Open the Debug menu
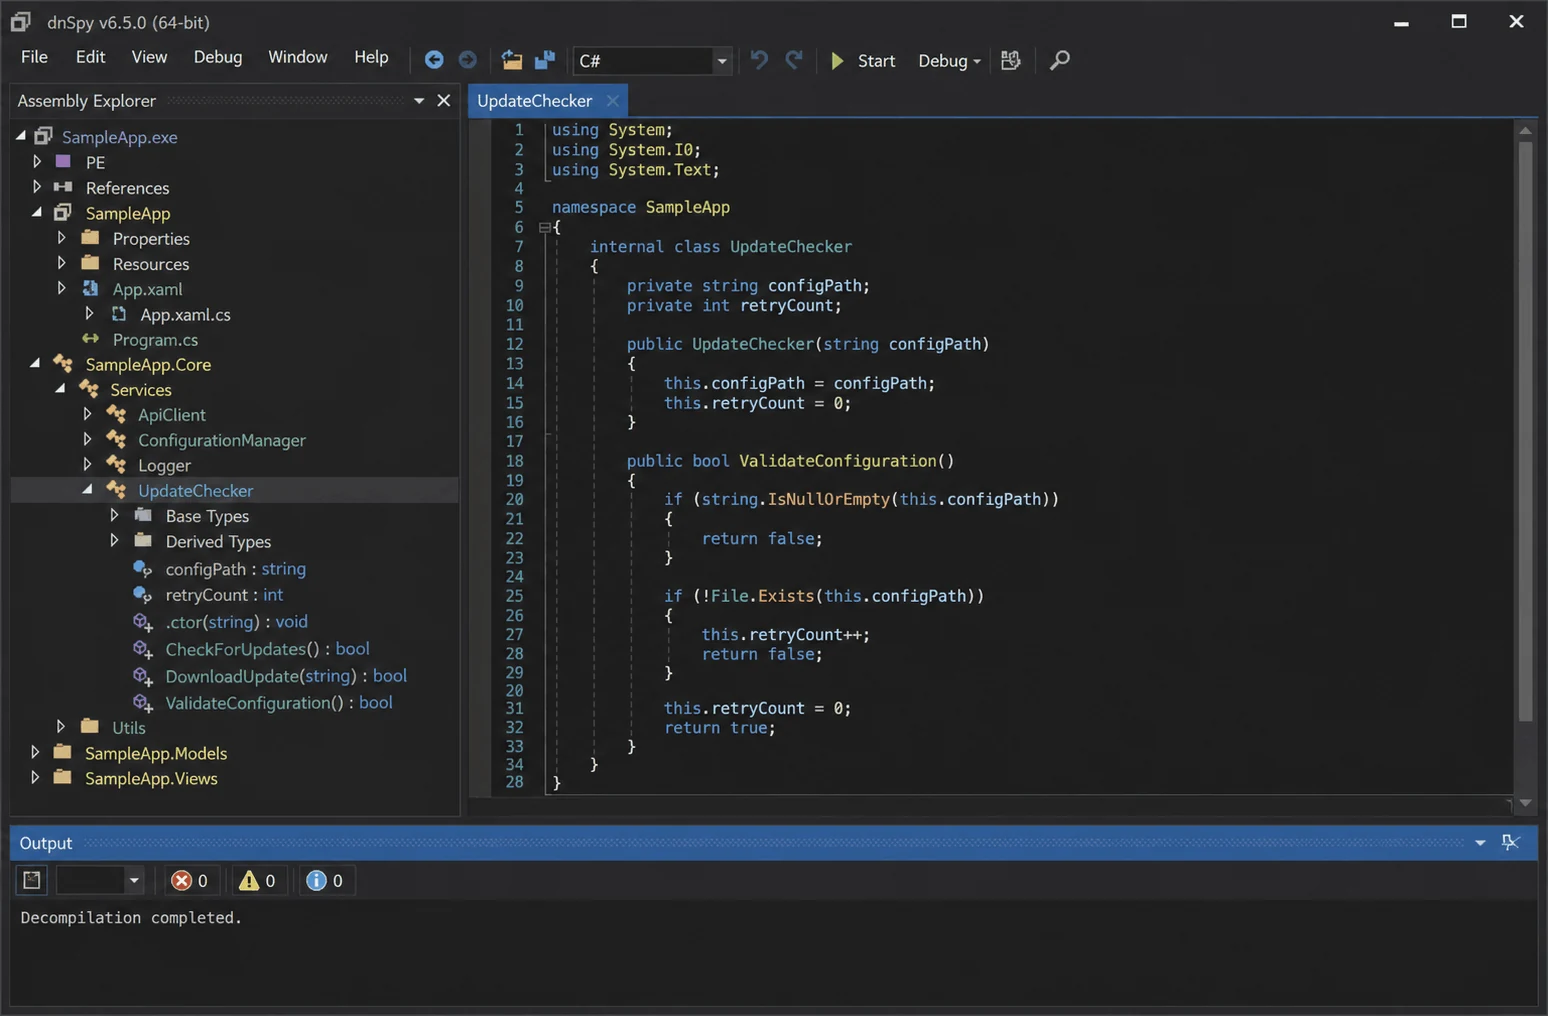Screen dimensions: 1548x1016 click(x=218, y=57)
